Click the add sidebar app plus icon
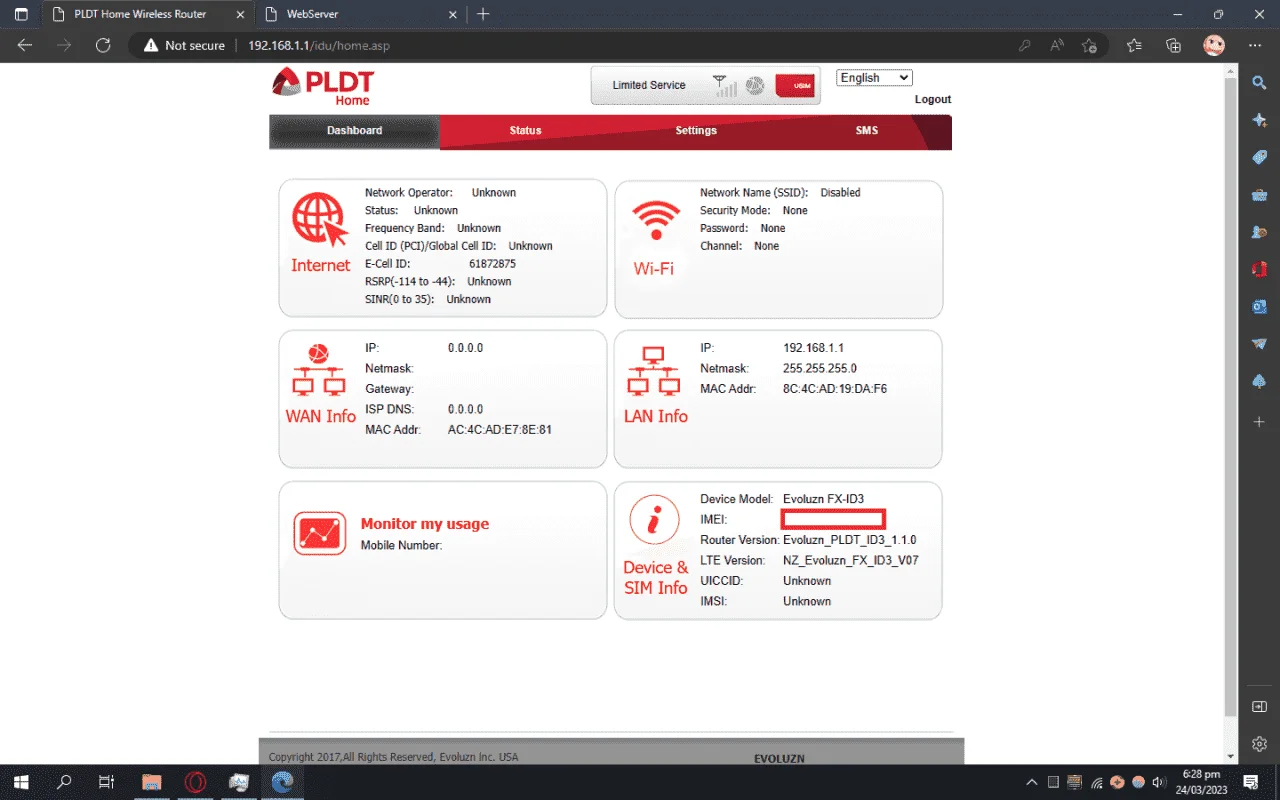Screen dimensions: 1280x800 pyautogui.click(x=1260, y=422)
